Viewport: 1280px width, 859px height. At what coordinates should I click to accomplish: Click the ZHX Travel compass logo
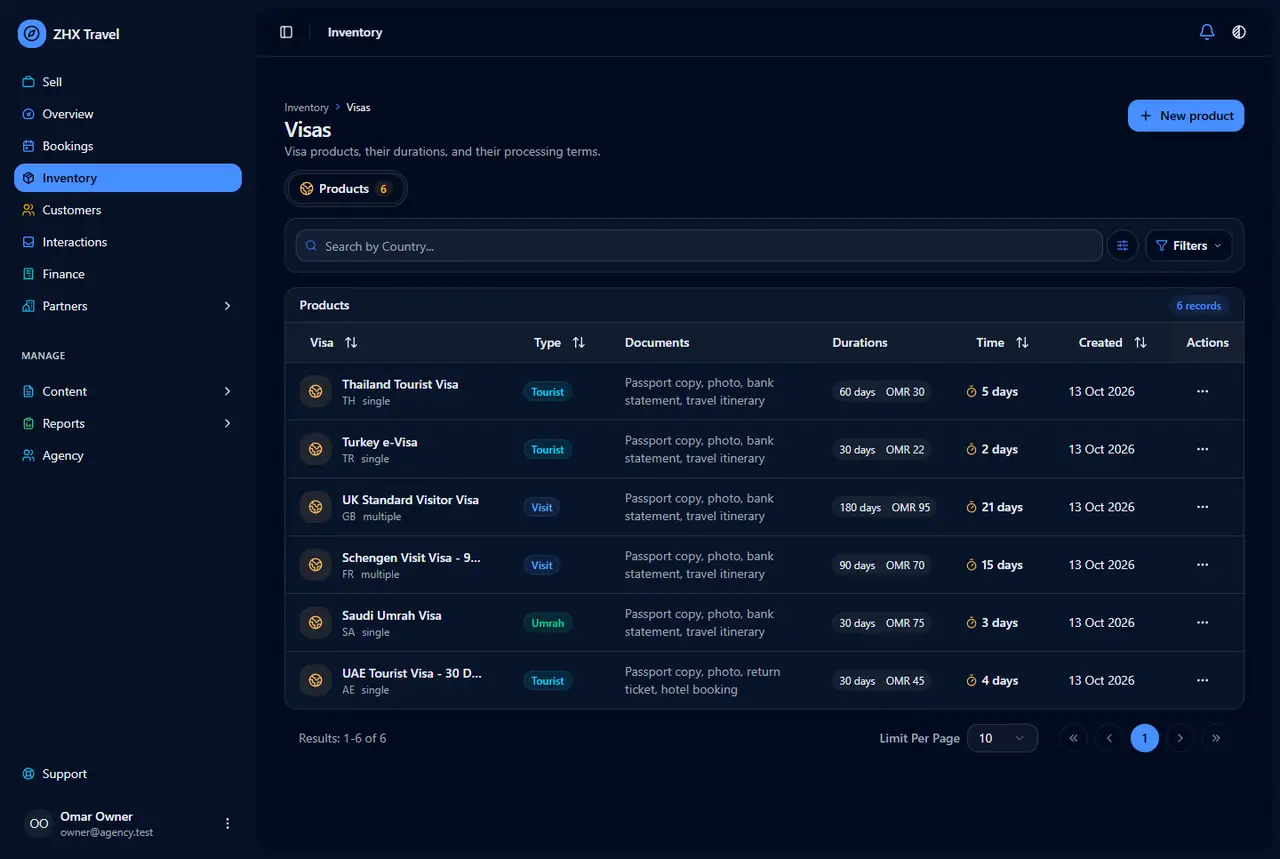point(32,34)
